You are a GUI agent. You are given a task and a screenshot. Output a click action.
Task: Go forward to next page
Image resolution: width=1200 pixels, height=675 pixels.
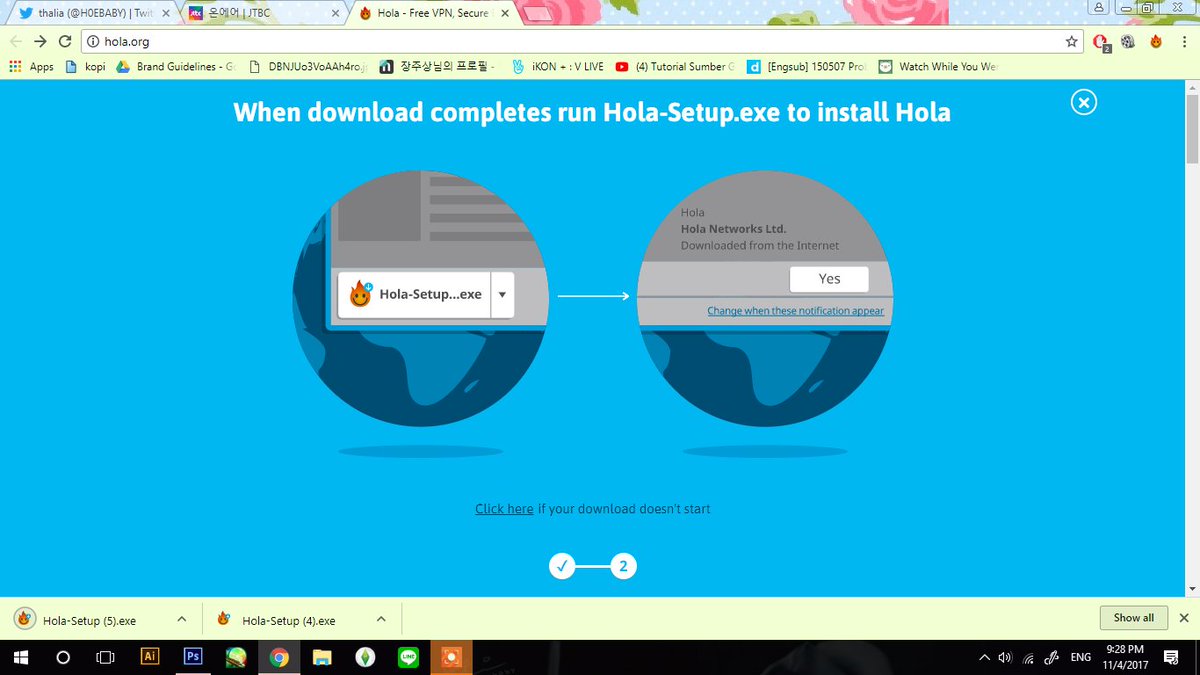[x=41, y=41]
